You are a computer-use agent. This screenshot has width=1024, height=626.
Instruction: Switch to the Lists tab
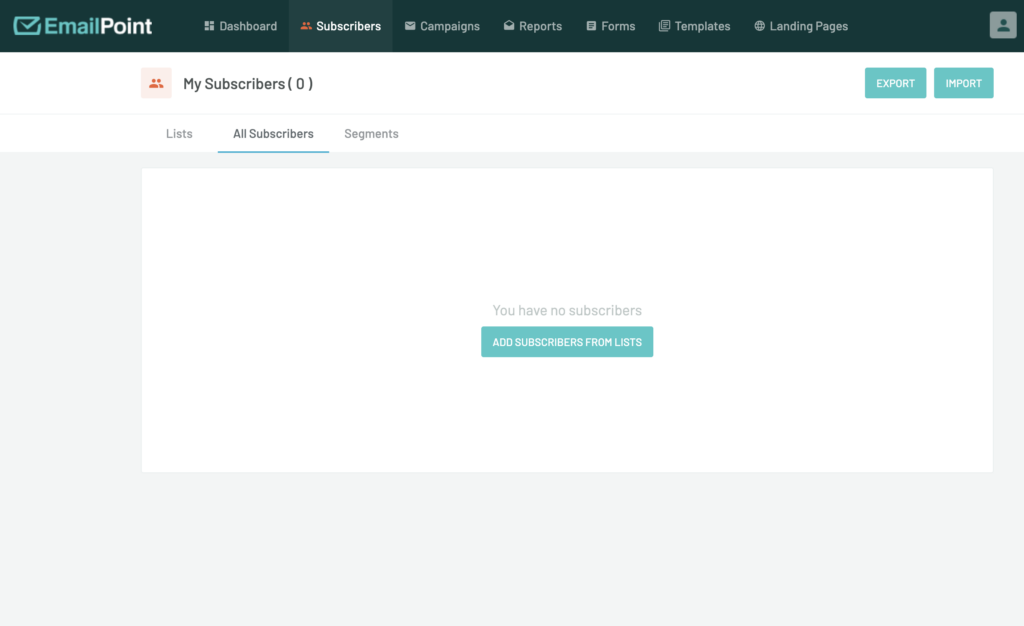tap(179, 134)
